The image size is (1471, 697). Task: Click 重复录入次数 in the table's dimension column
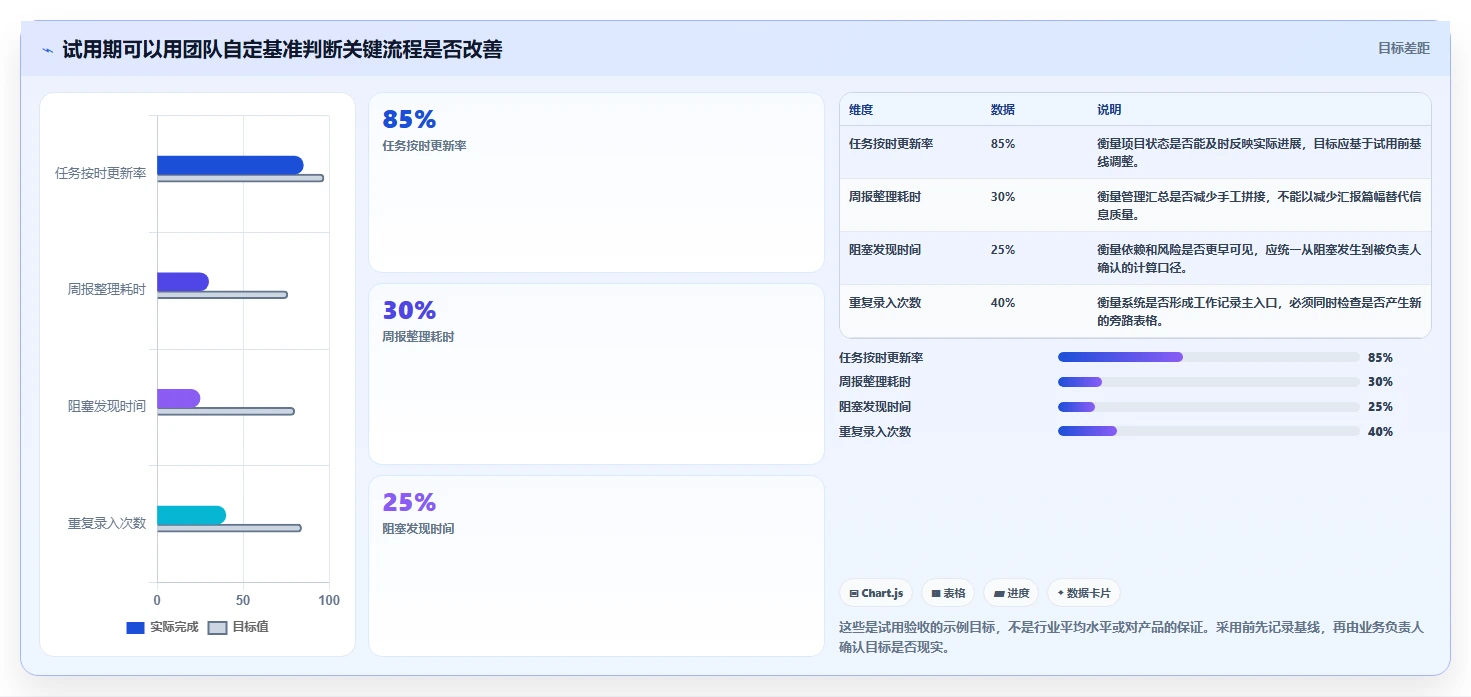[885, 303]
